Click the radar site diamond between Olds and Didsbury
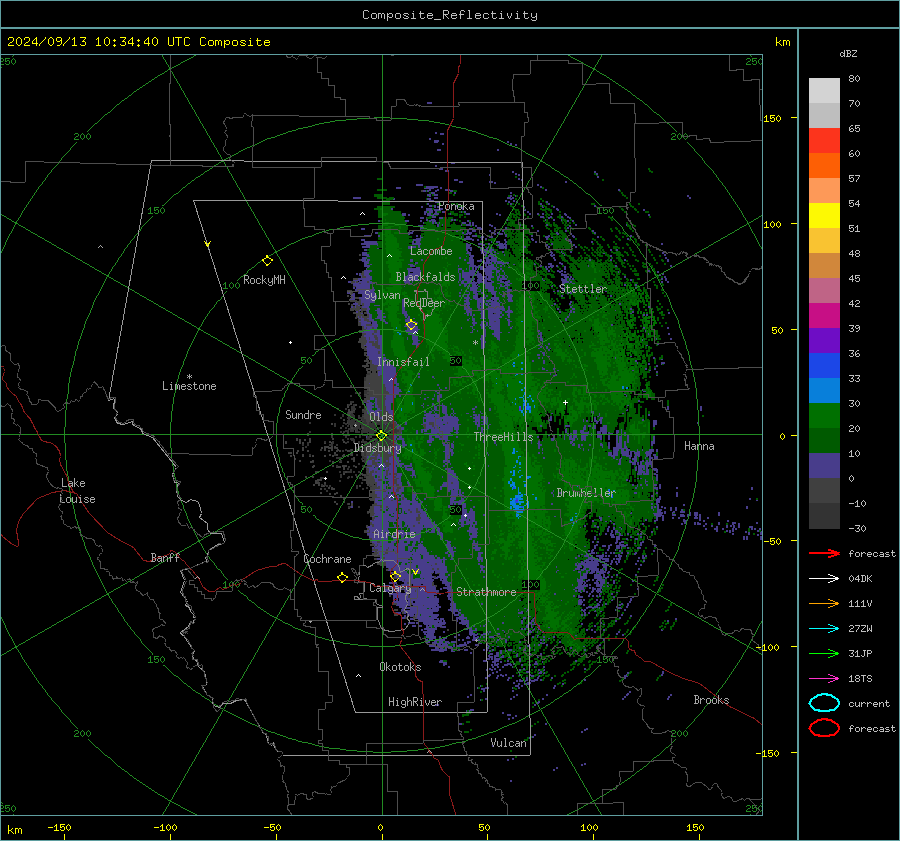Screen dimensions: 900x841 pos(381,436)
